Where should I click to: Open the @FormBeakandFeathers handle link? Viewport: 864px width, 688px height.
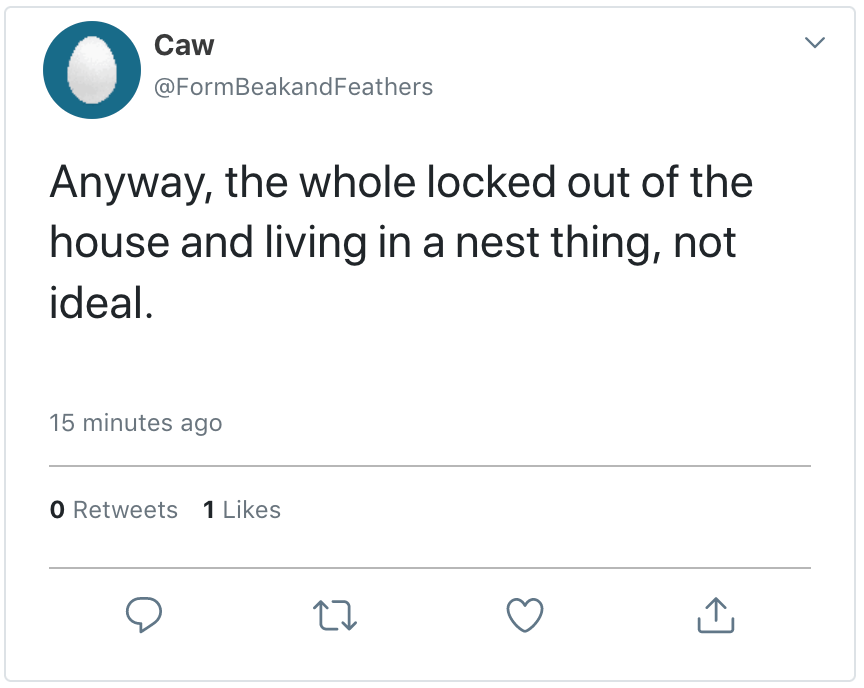[x=293, y=87]
